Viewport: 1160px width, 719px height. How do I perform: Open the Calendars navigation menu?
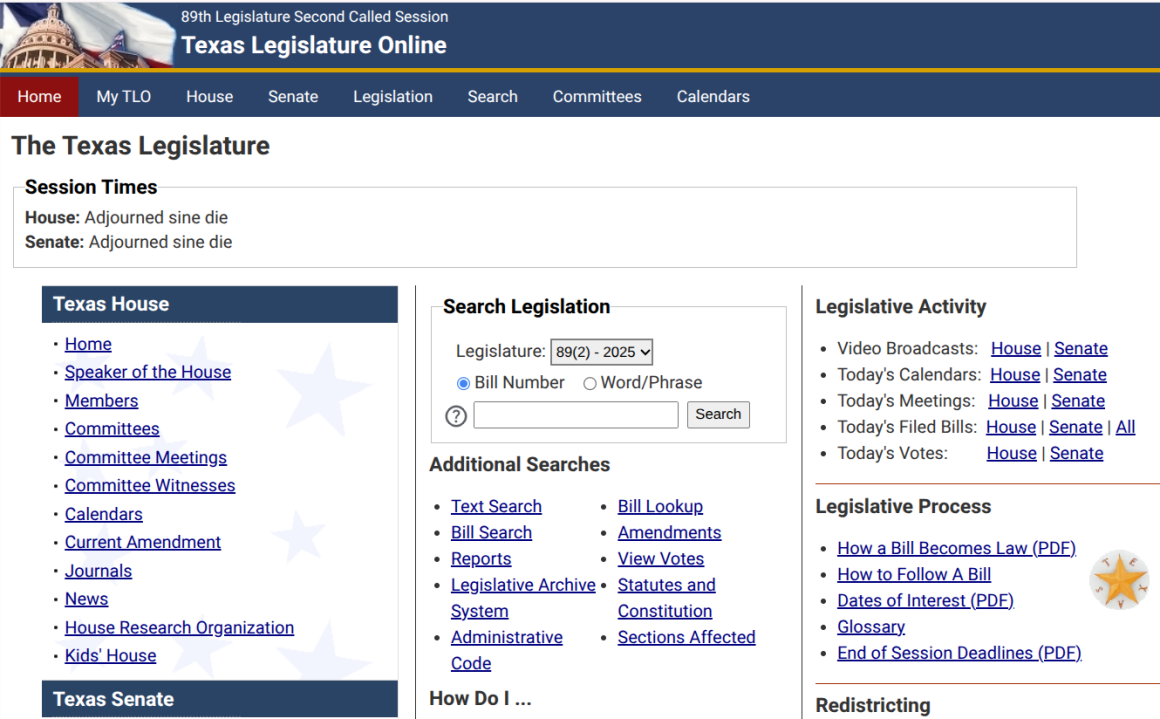[713, 97]
